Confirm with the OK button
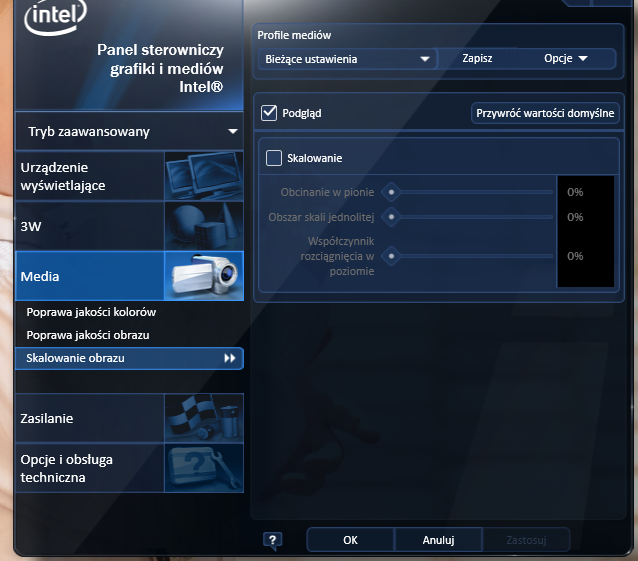The width and height of the screenshot is (638, 561). pyautogui.click(x=350, y=540)
